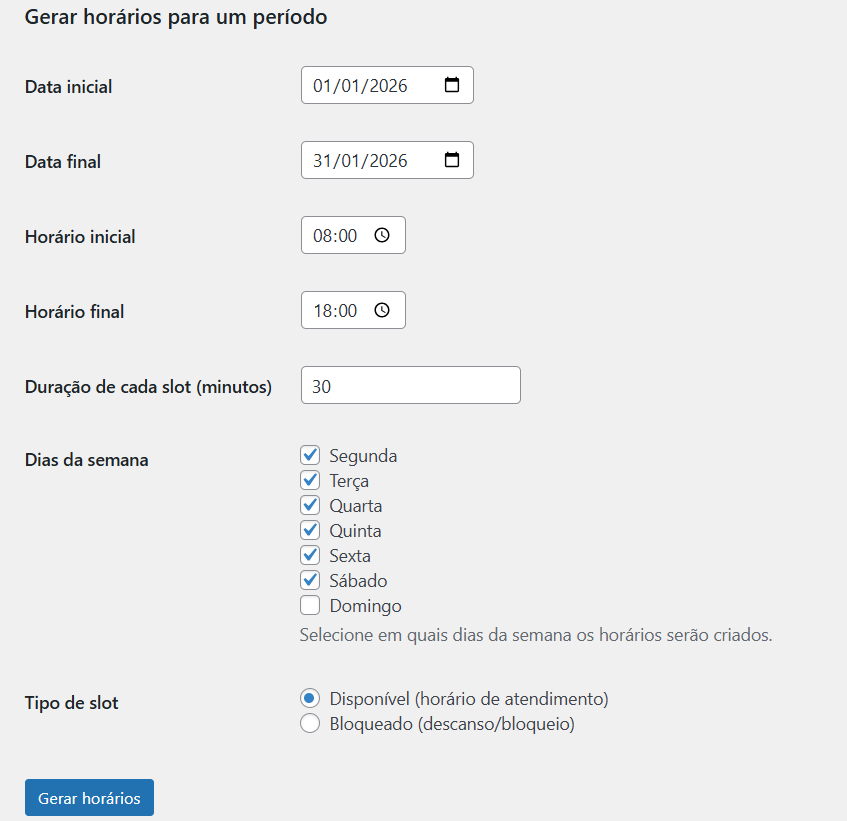Open calendar picker for Data inicial
The width and height of the screenshot is (847, 821).
pyautogui.click(x=452, y=85)
